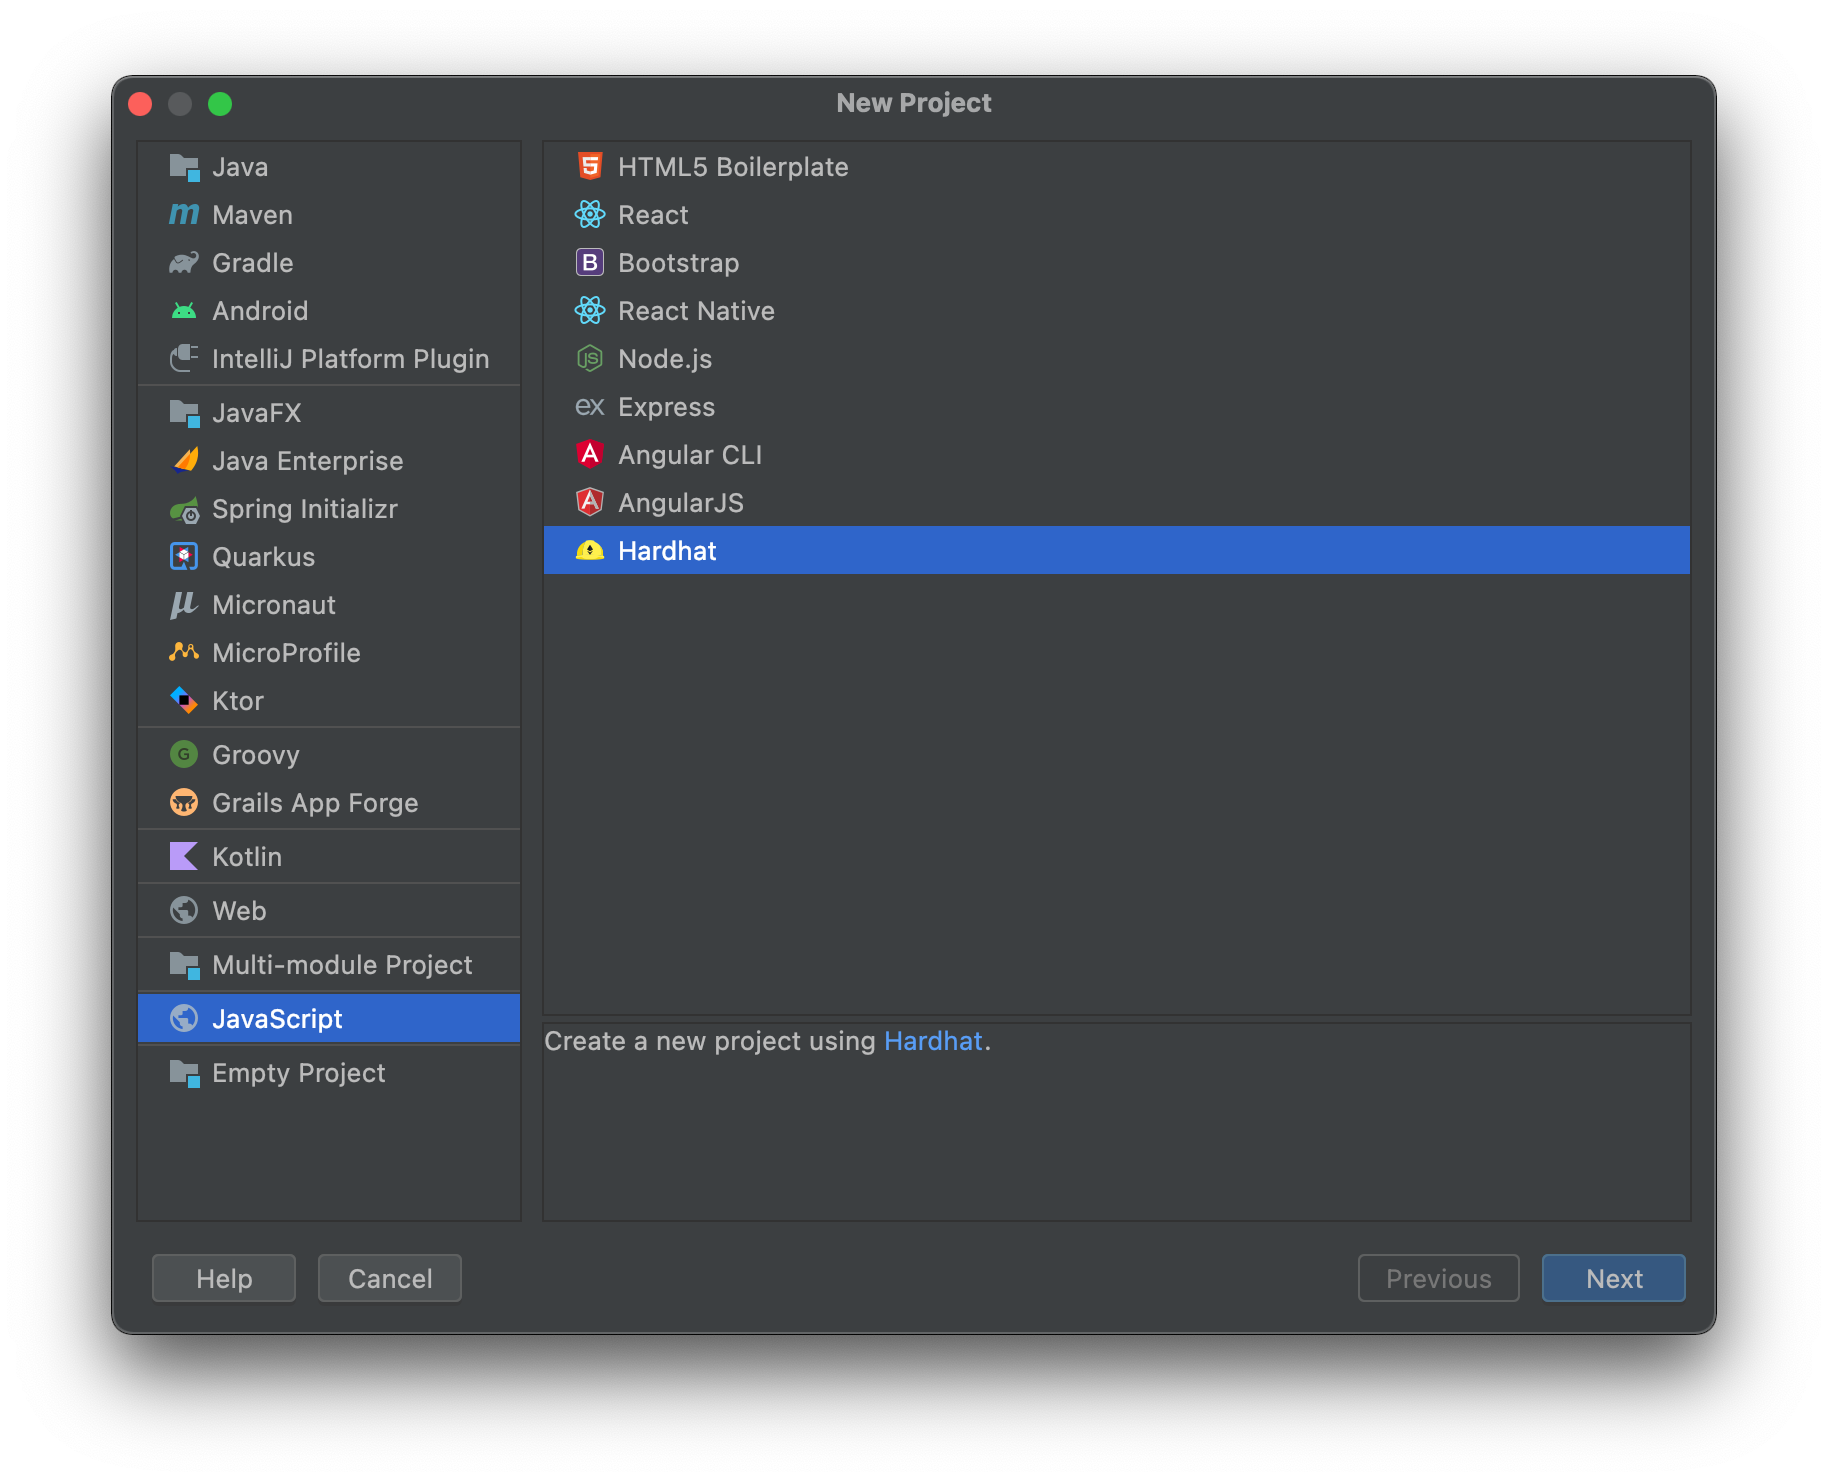Image resolution: width=1828 pixels, height=1482 pixels.
Task: Click the MicroProfile icon
Action: pyautogui.click(x=184, y=653)
